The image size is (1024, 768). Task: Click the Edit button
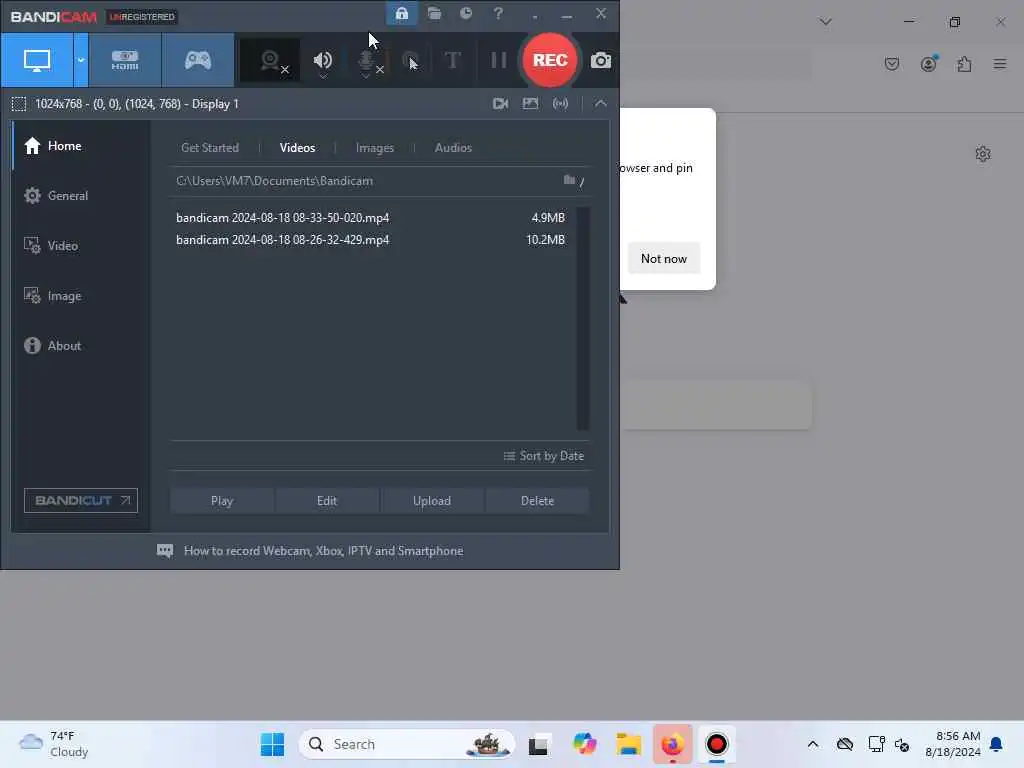coord(327,501)
